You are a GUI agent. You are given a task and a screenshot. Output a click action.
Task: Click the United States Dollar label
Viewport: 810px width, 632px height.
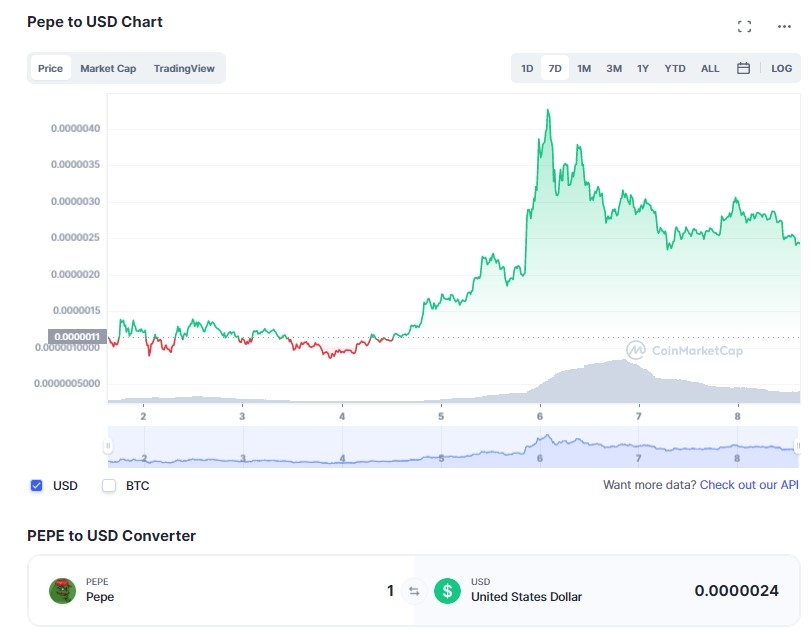(x=526, y=597)
